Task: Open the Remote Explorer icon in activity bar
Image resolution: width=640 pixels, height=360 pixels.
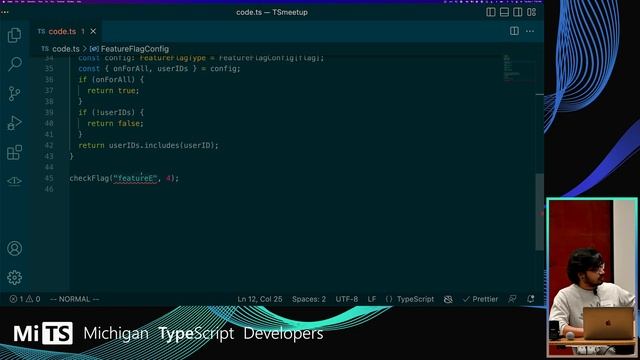Action: [14, 181]
